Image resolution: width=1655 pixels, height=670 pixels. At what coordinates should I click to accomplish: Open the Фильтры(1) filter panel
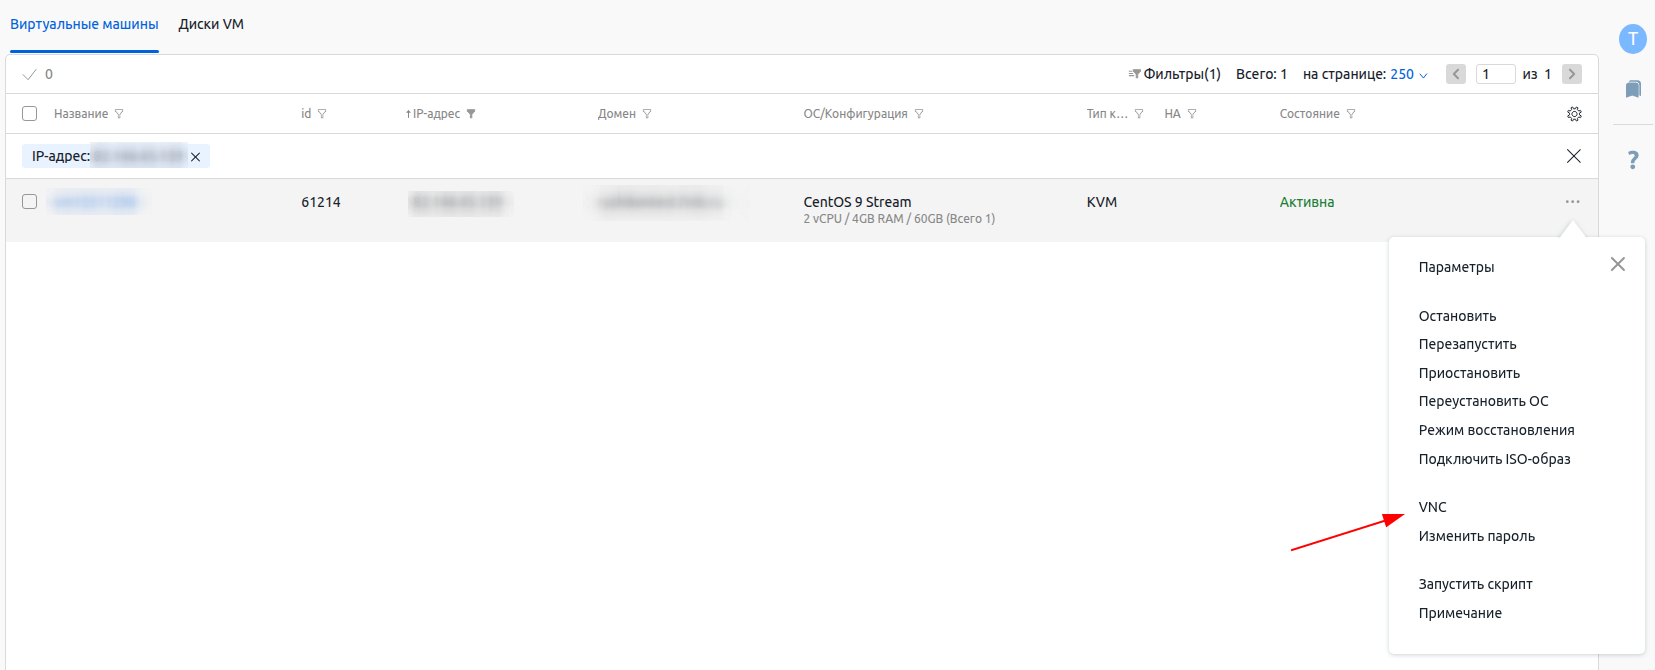coord(1174,74)
